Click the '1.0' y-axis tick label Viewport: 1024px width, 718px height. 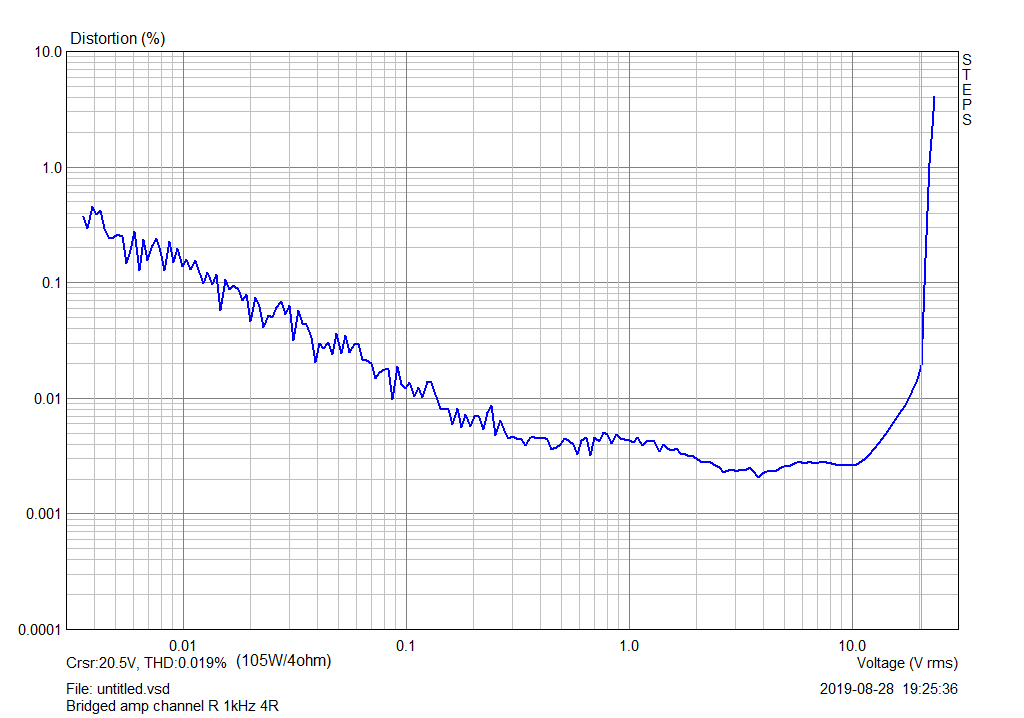[x=52, y=168]
